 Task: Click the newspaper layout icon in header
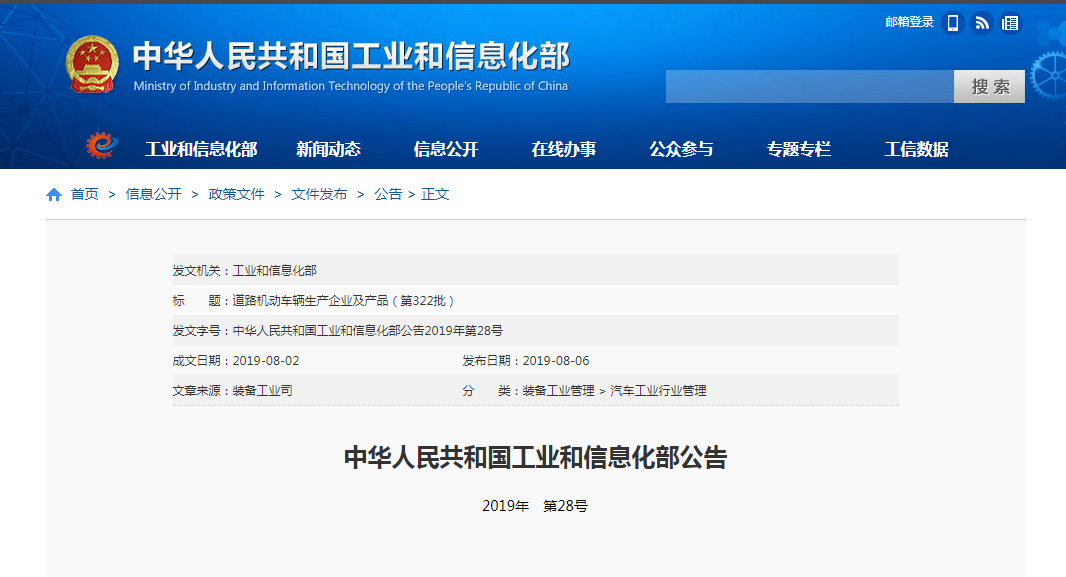[1010, 23]
